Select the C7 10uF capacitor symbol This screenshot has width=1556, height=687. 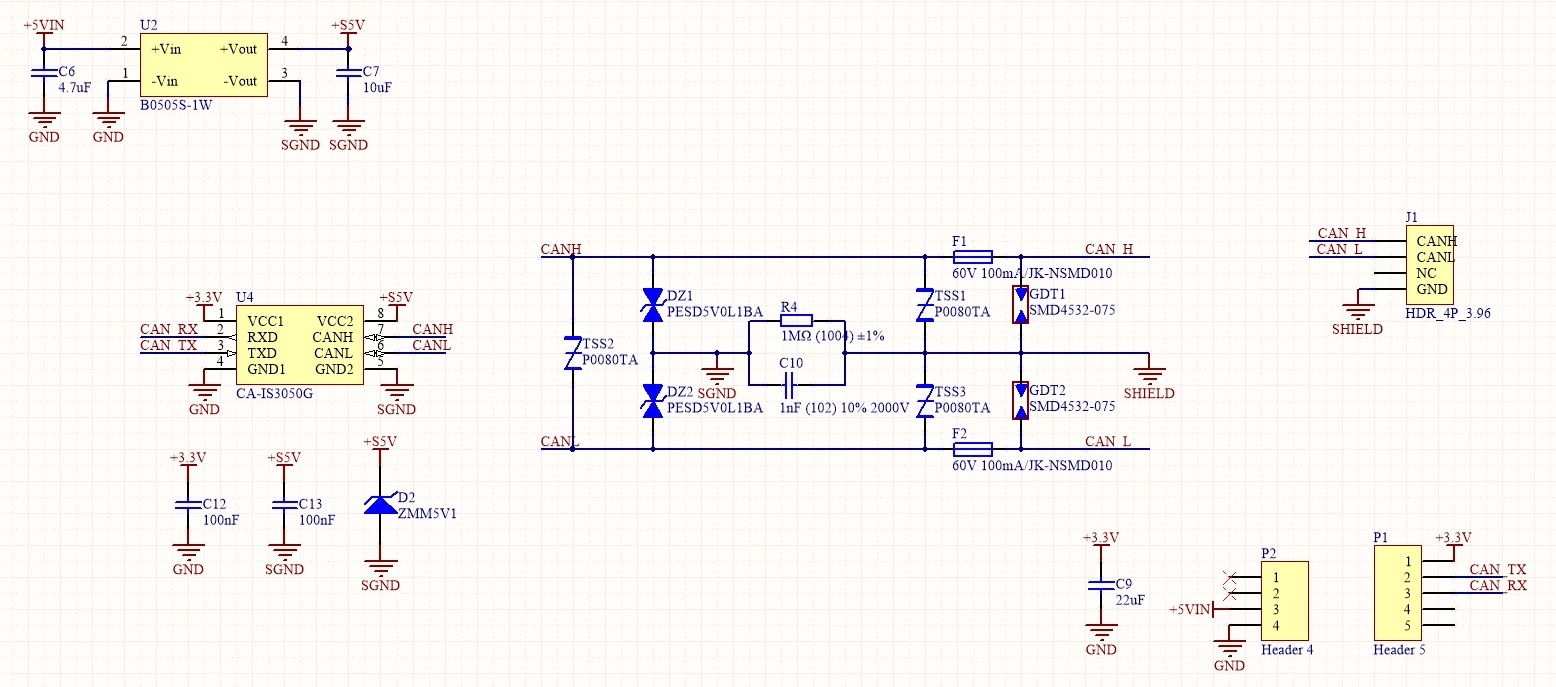(x=347, y=73)
